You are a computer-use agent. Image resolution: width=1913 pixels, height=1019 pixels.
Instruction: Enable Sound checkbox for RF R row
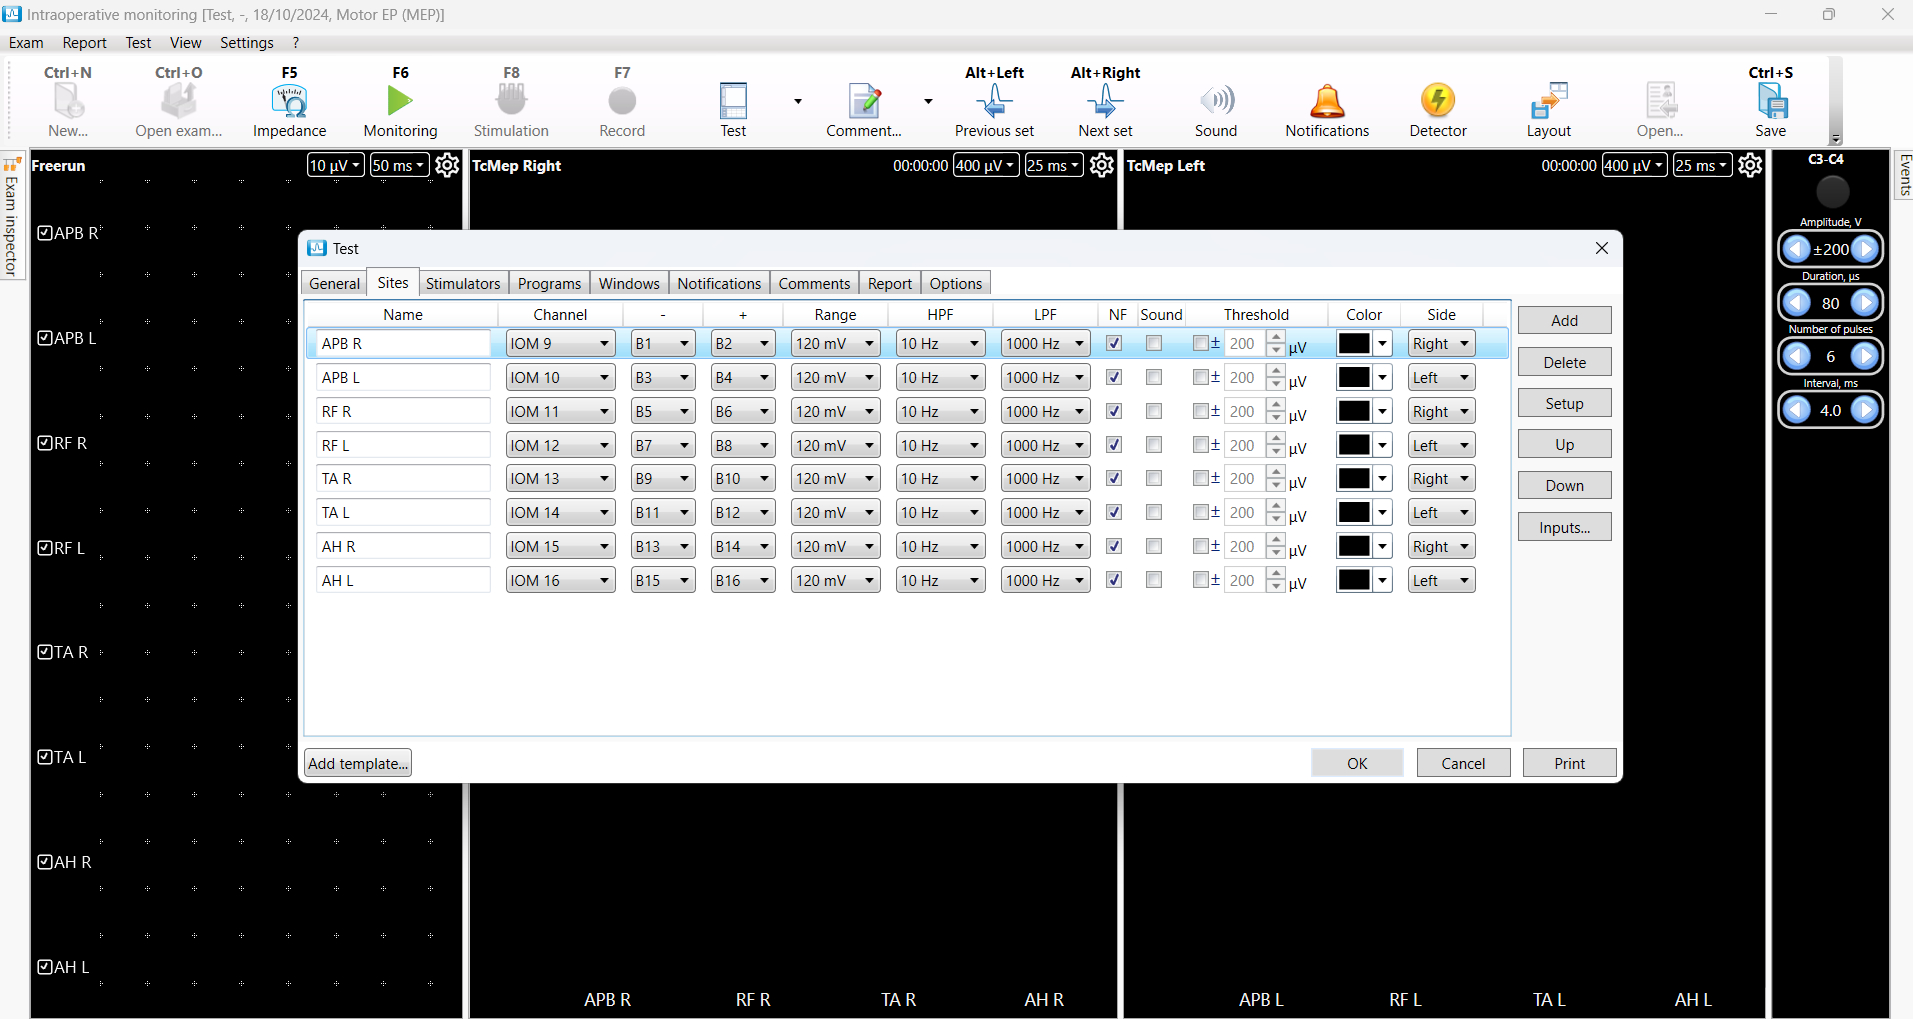(1154, 411)
